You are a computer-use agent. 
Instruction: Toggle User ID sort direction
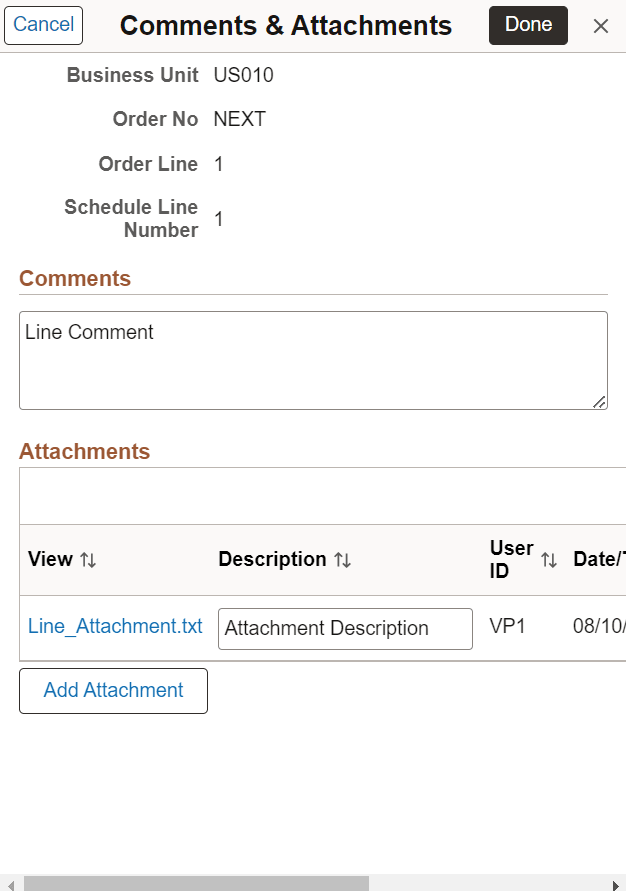(548, 560)
